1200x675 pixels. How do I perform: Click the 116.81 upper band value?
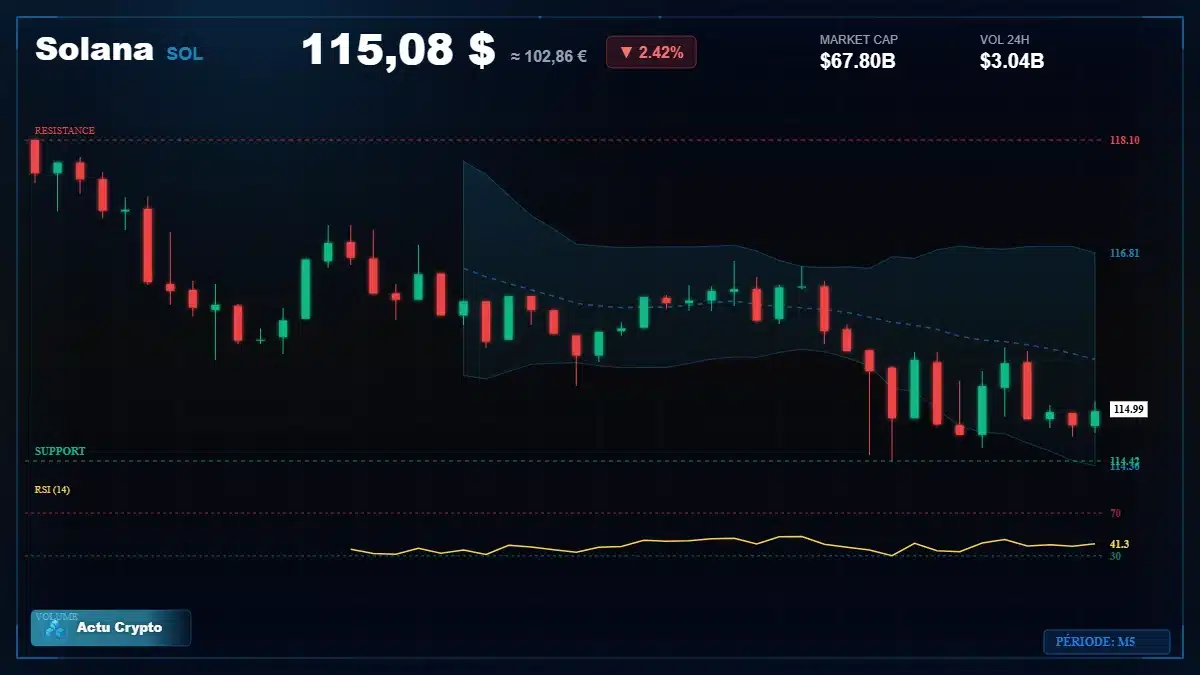(1125, 253)
